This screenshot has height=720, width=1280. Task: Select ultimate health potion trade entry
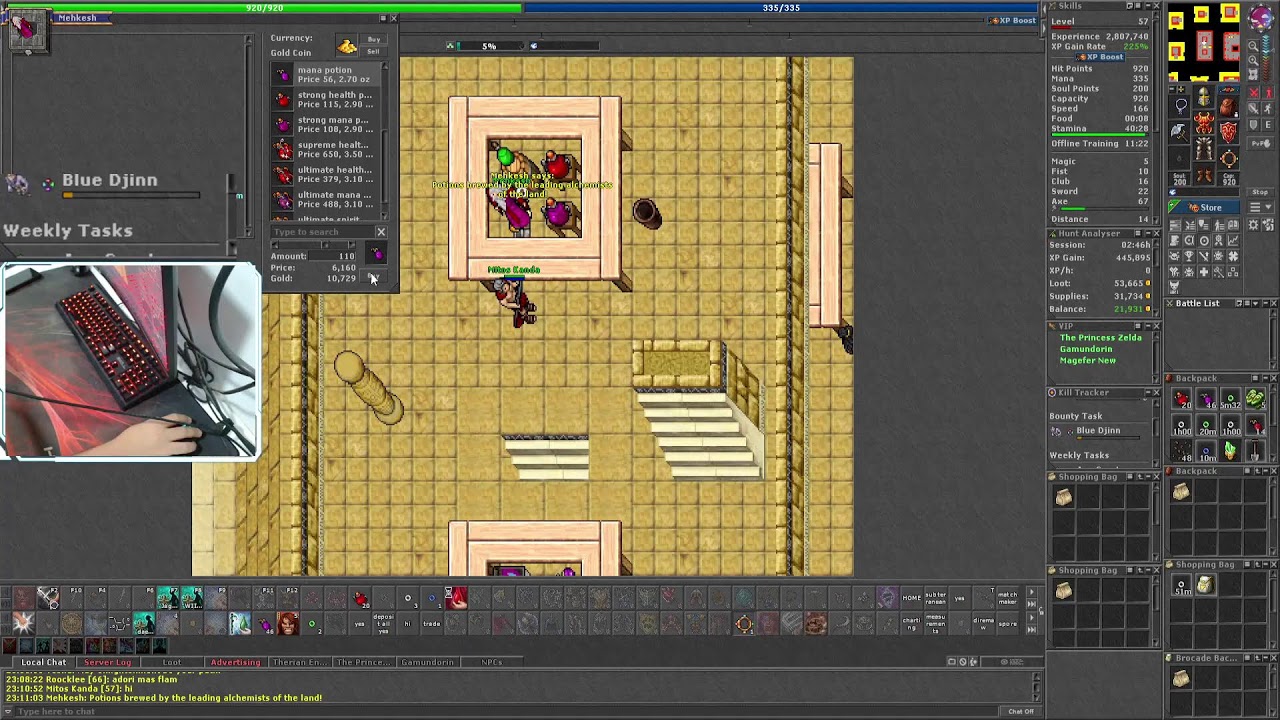pyautogui.click(x=323, y=175)
